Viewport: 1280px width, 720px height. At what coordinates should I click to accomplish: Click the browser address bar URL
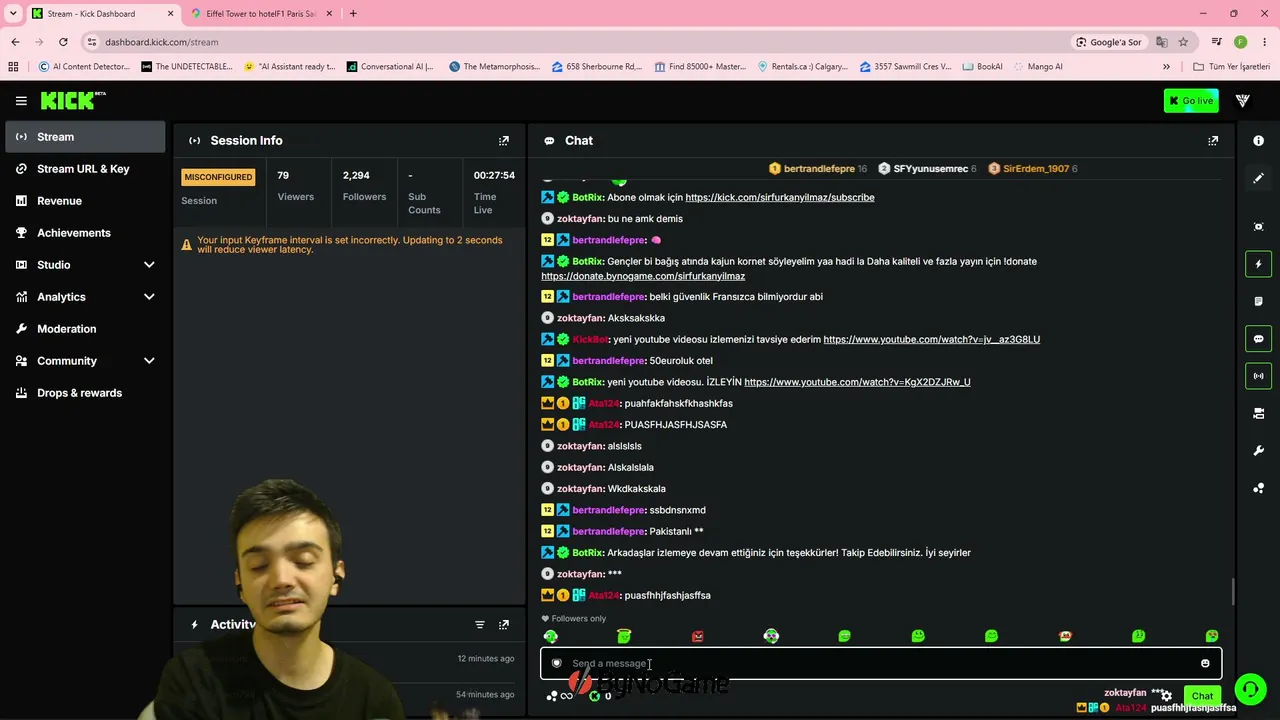162,42
